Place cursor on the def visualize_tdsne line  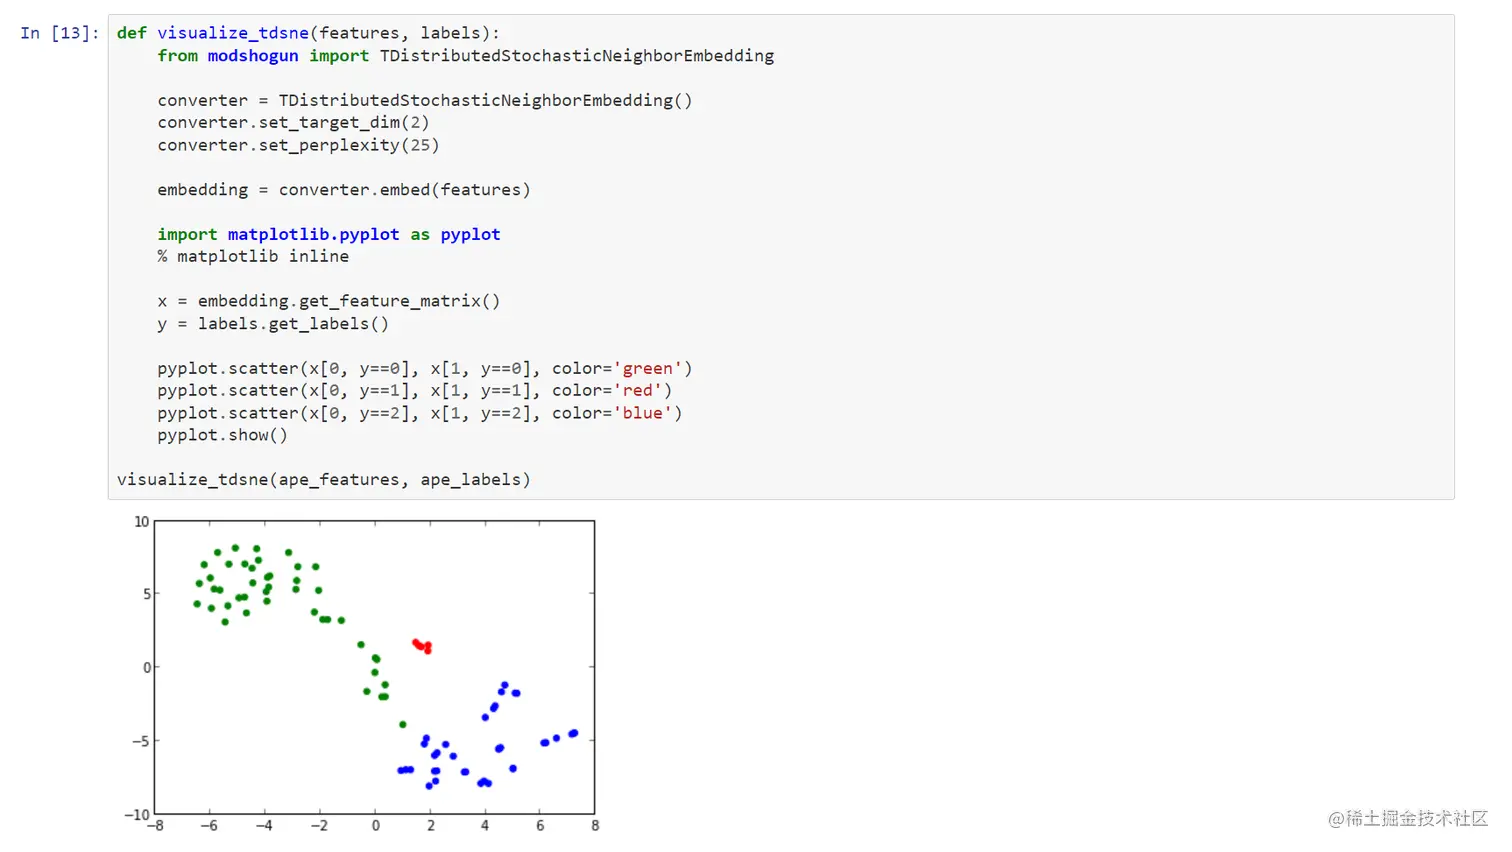307,33
